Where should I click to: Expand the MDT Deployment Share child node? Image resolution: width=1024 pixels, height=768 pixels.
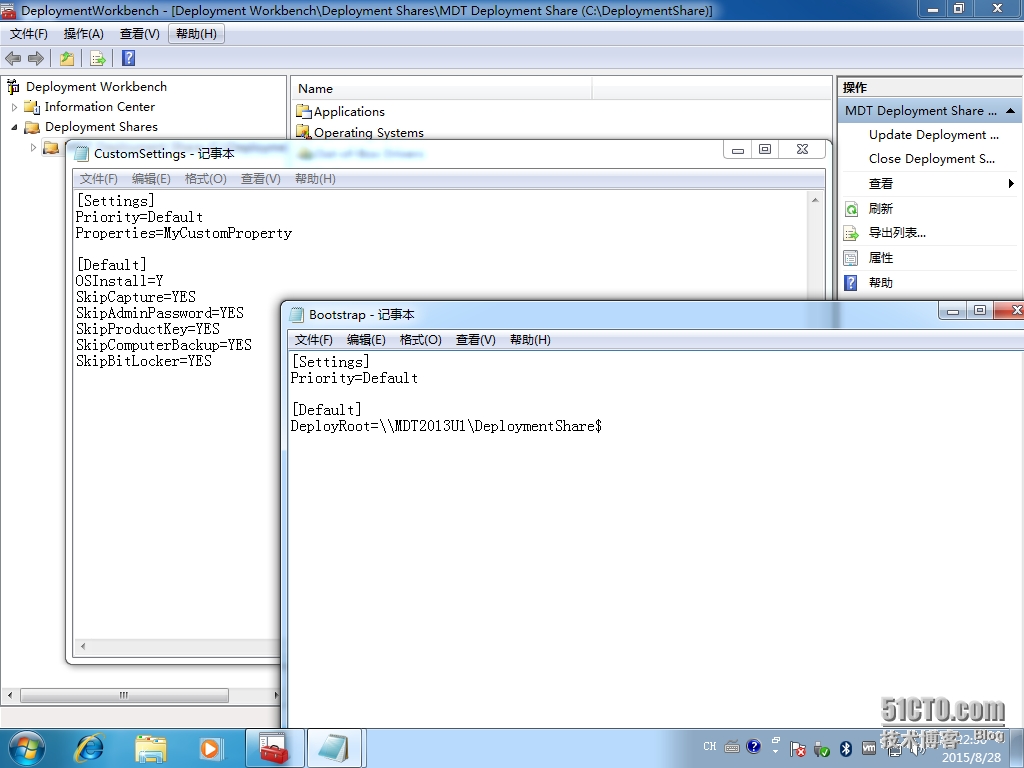tap(33, 148)
